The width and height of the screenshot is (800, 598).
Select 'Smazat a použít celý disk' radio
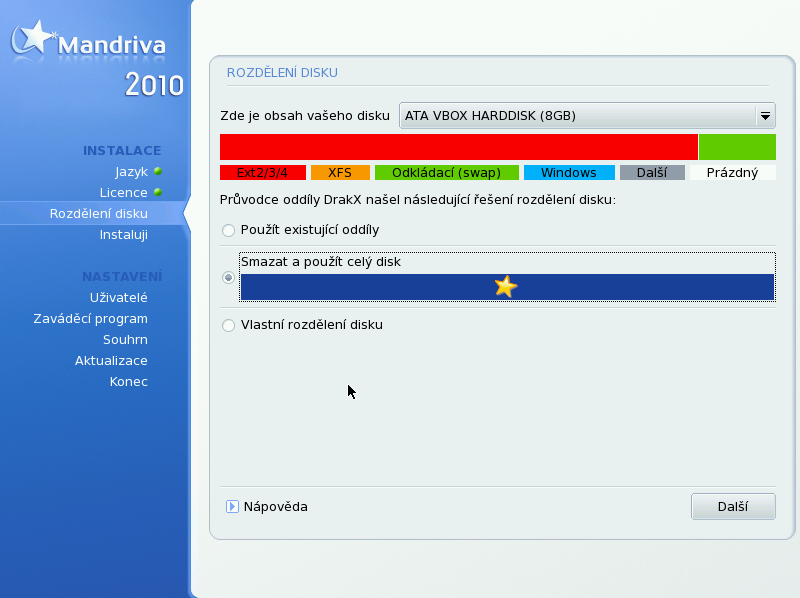[x=229, y=278]
